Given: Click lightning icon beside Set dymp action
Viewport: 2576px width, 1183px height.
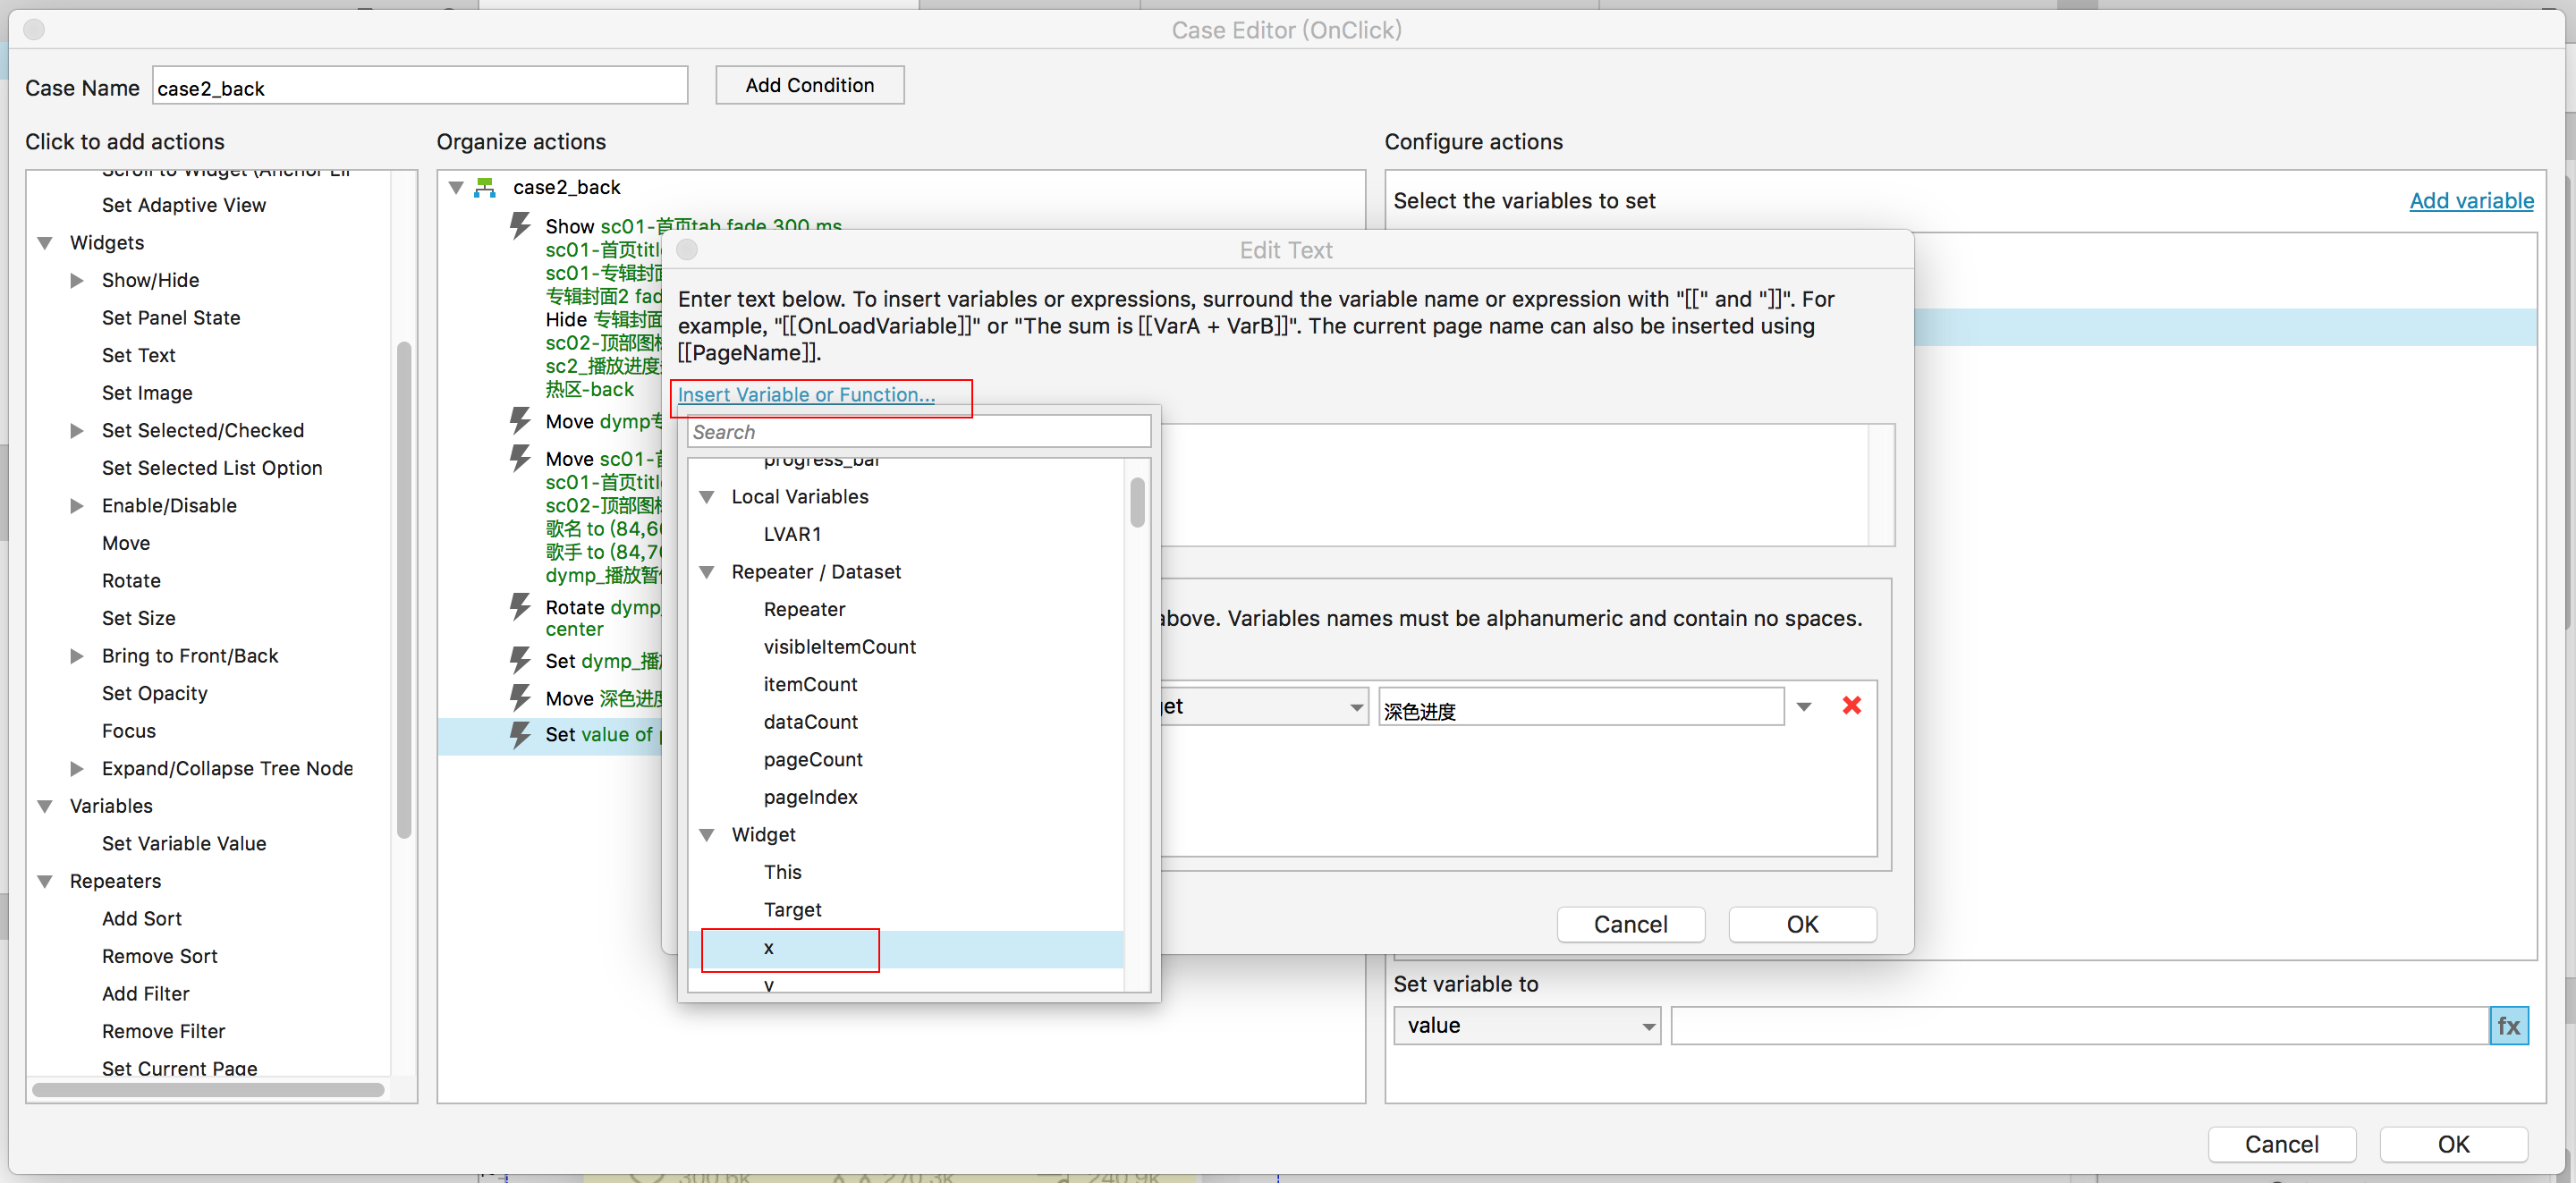Looking at the screenshot, I should click(520, 660).
